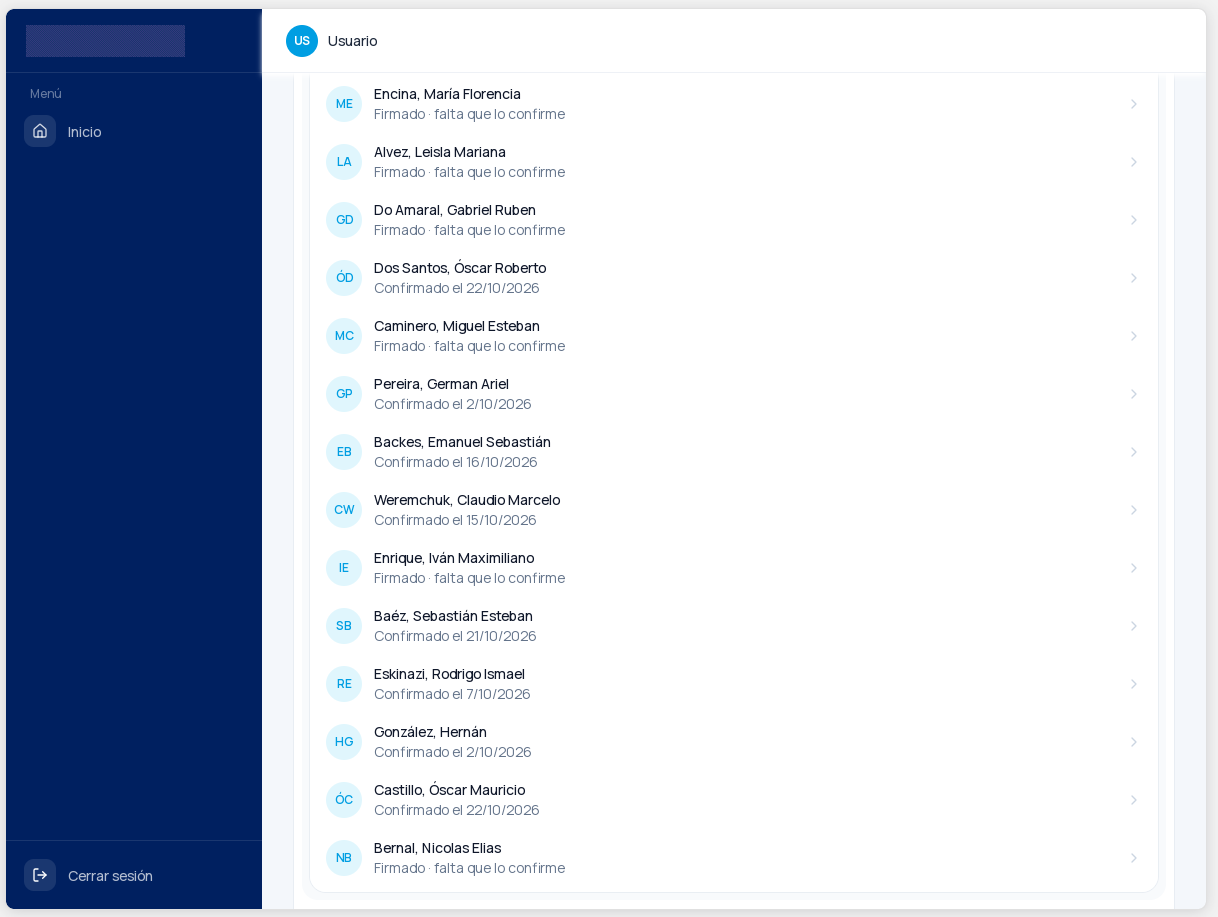Click the Cerrar sesión logout icon

(x=40, y=875)
